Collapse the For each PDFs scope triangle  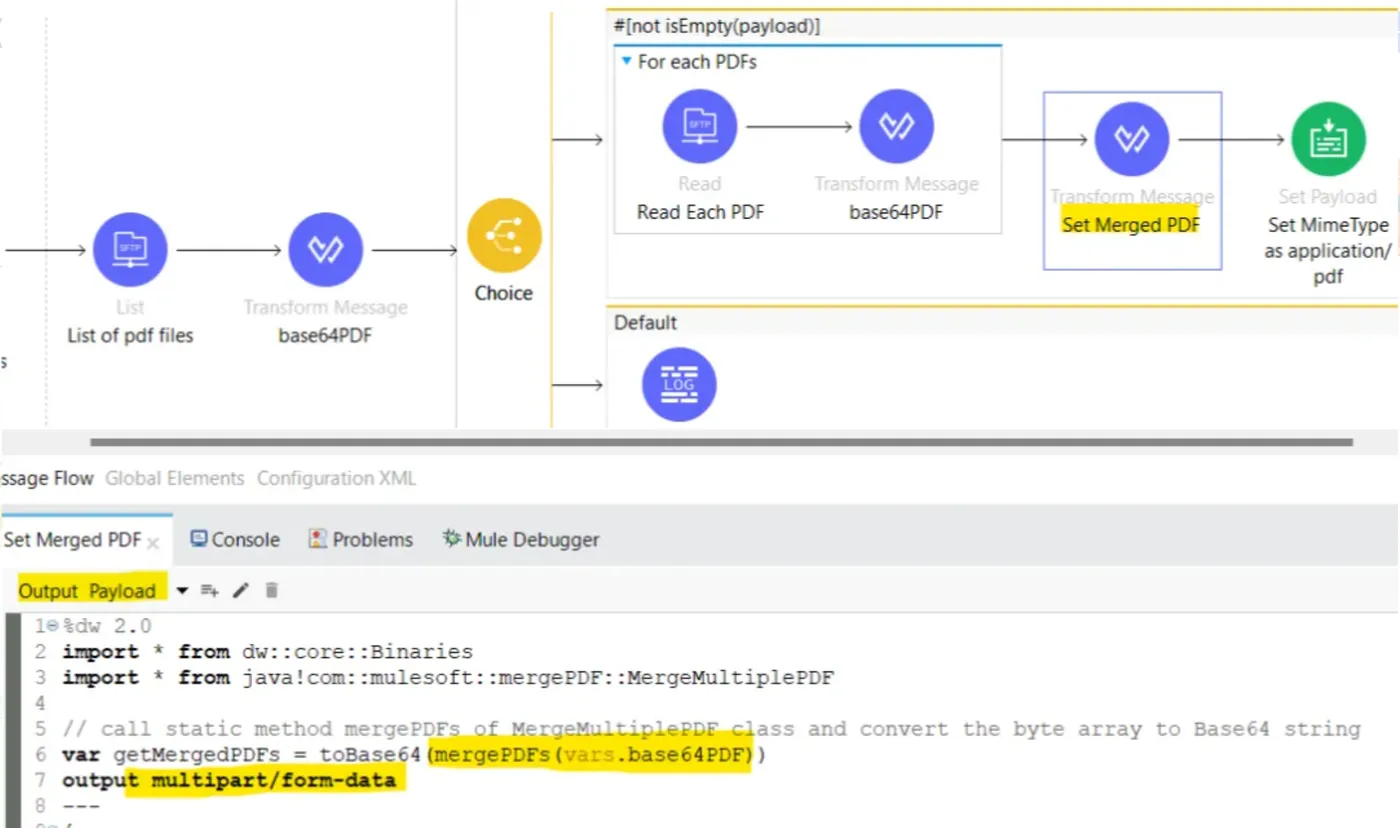627,62
